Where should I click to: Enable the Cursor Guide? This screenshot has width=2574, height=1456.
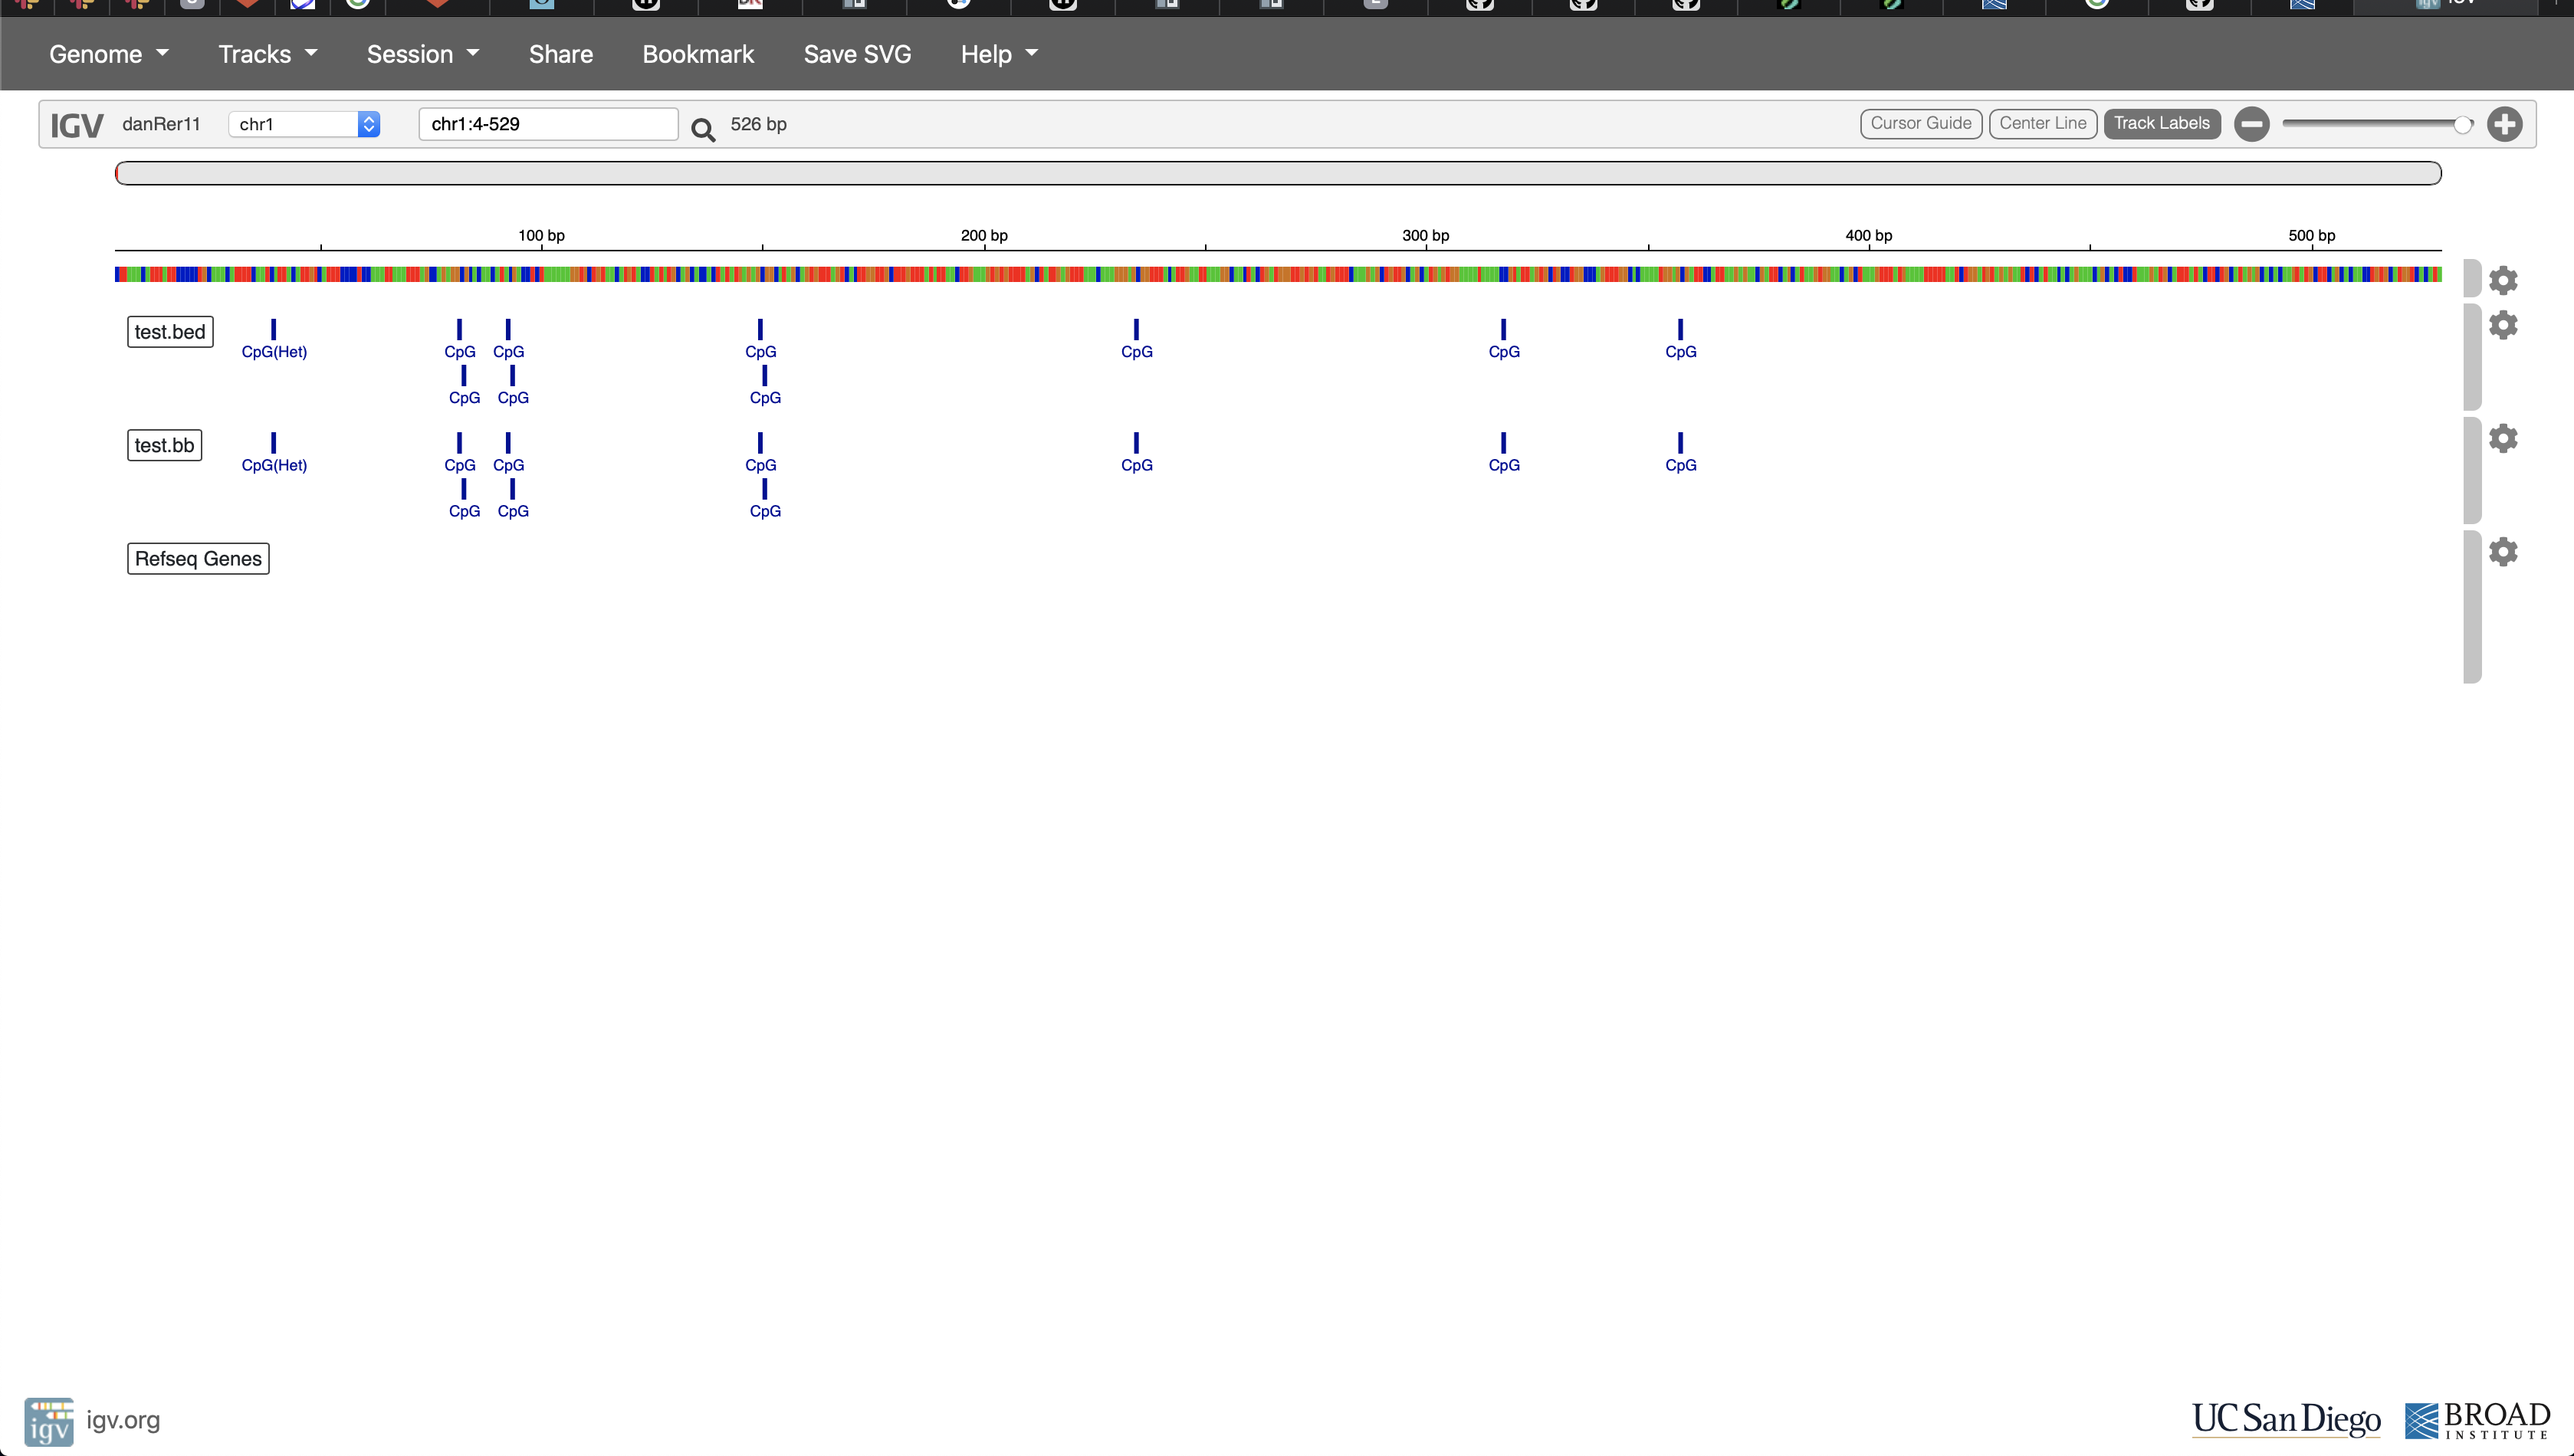(x=1920, y=123)
